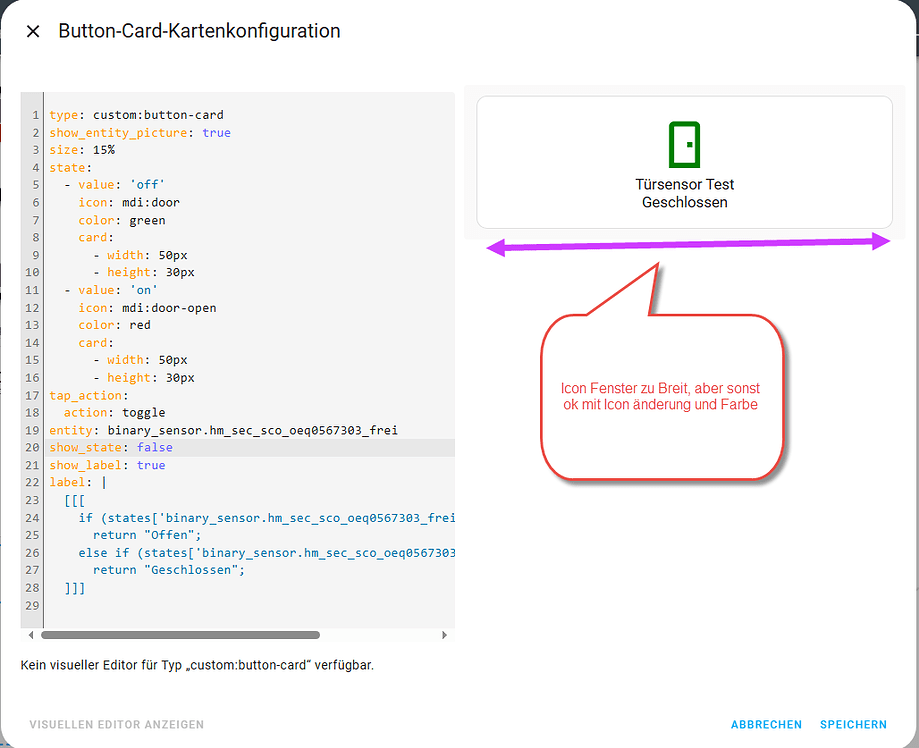Click the green door icon in the card preview
Image resolution: width=919 pixels, height=748 pixels.
point(684,144)
